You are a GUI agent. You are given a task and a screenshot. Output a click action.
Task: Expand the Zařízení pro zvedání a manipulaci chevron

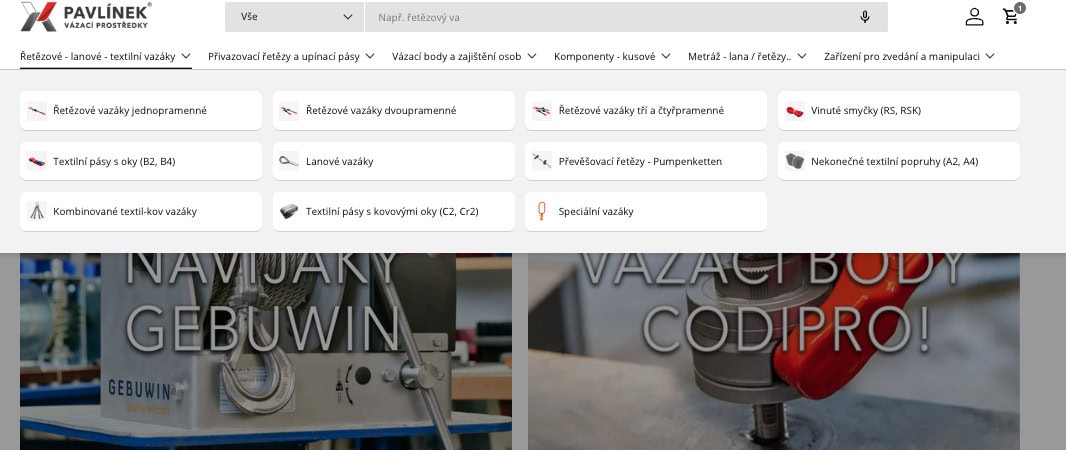[x=990, y=56]
